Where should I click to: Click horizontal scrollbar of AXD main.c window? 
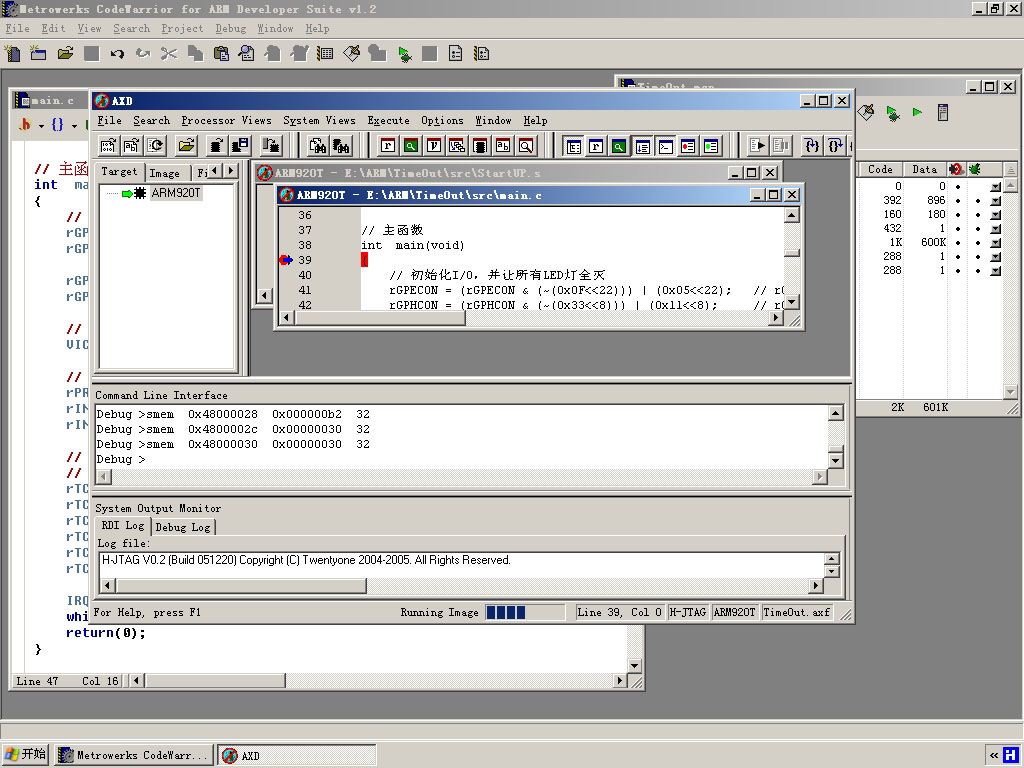pos(530,318)
